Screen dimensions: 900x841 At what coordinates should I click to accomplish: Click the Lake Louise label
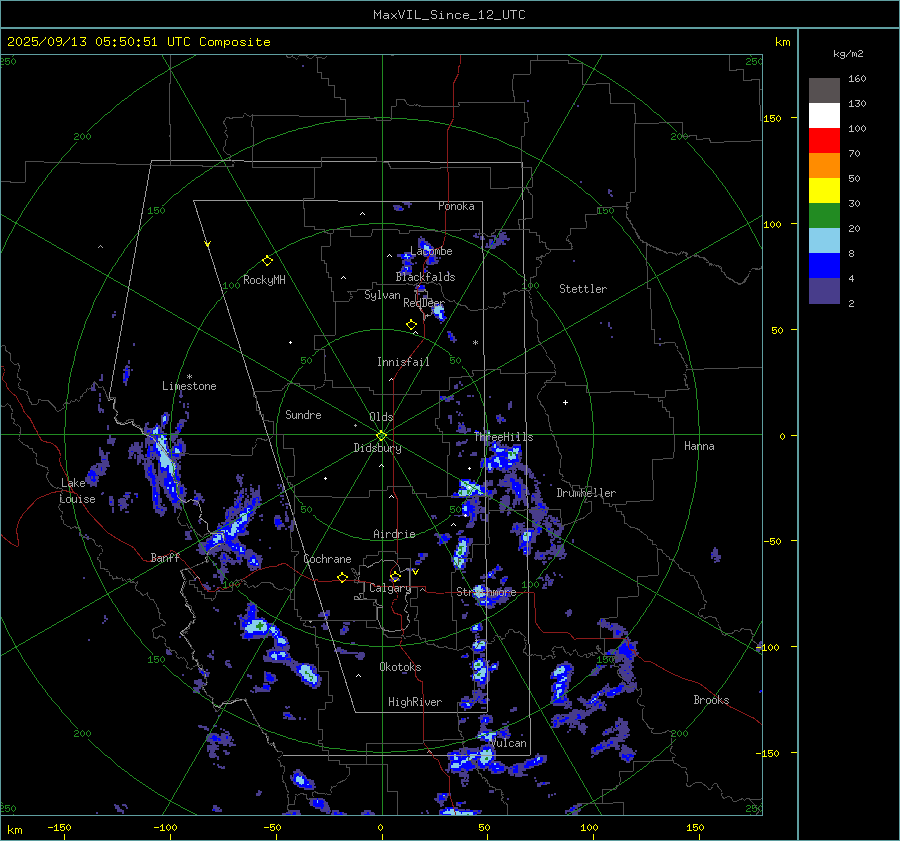coord(77,491)
